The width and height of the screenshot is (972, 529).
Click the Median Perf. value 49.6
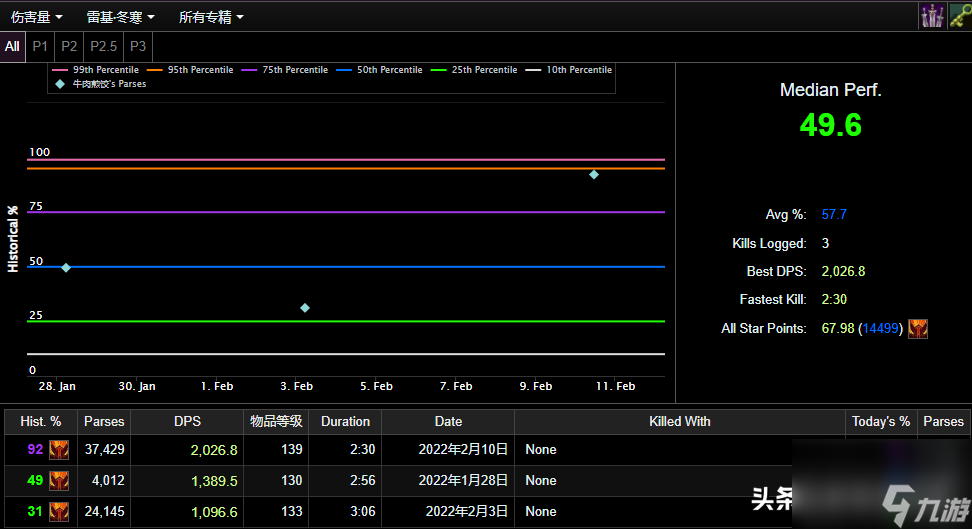point(831,125)
